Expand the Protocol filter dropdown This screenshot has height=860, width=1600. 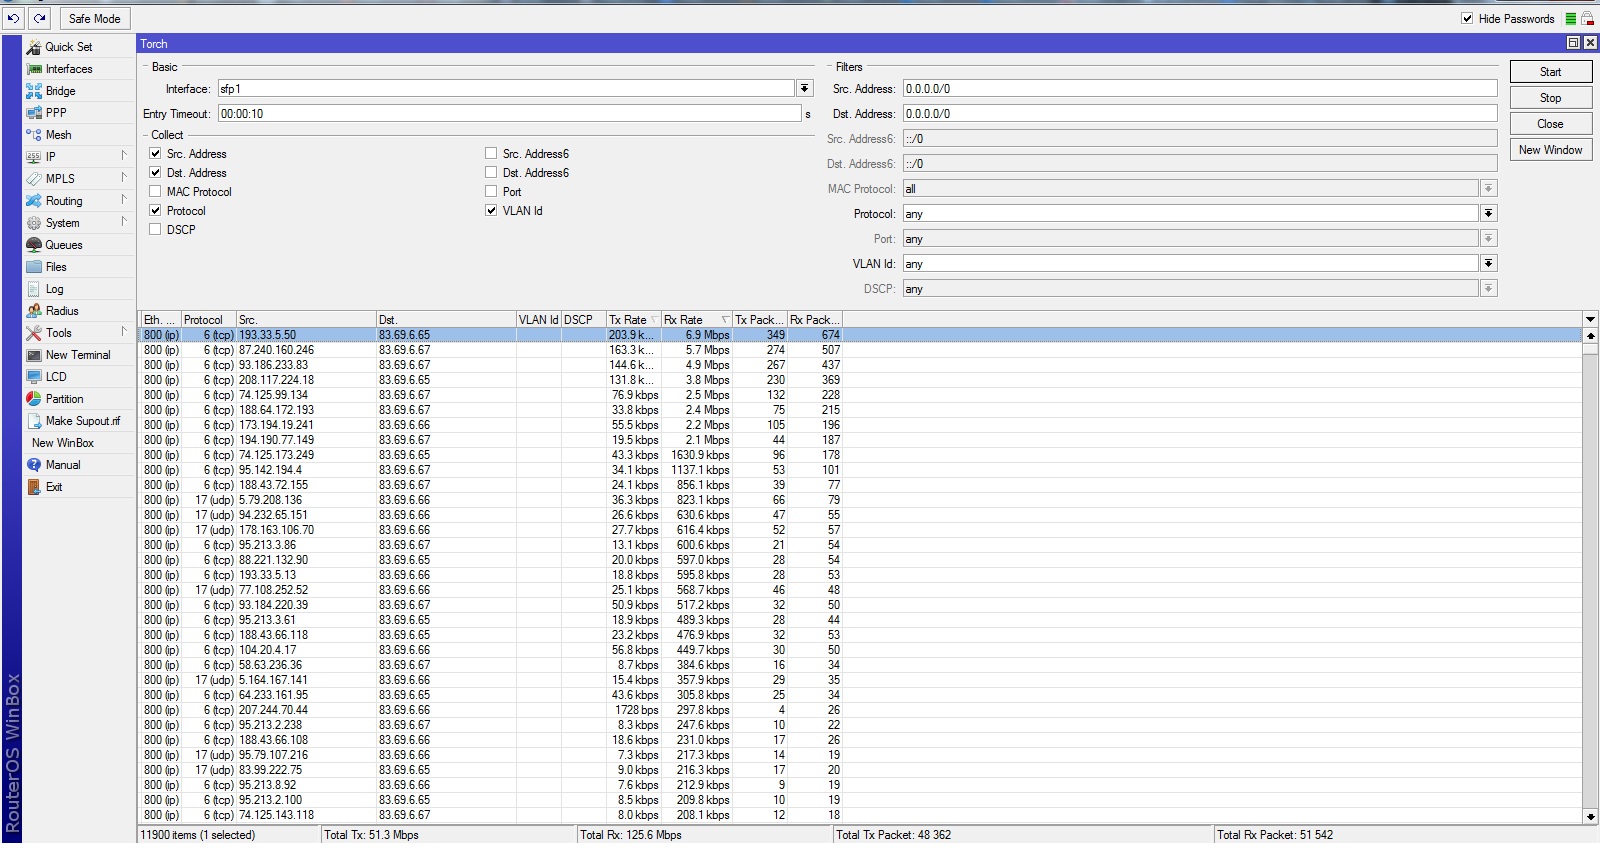[1488, 214]
